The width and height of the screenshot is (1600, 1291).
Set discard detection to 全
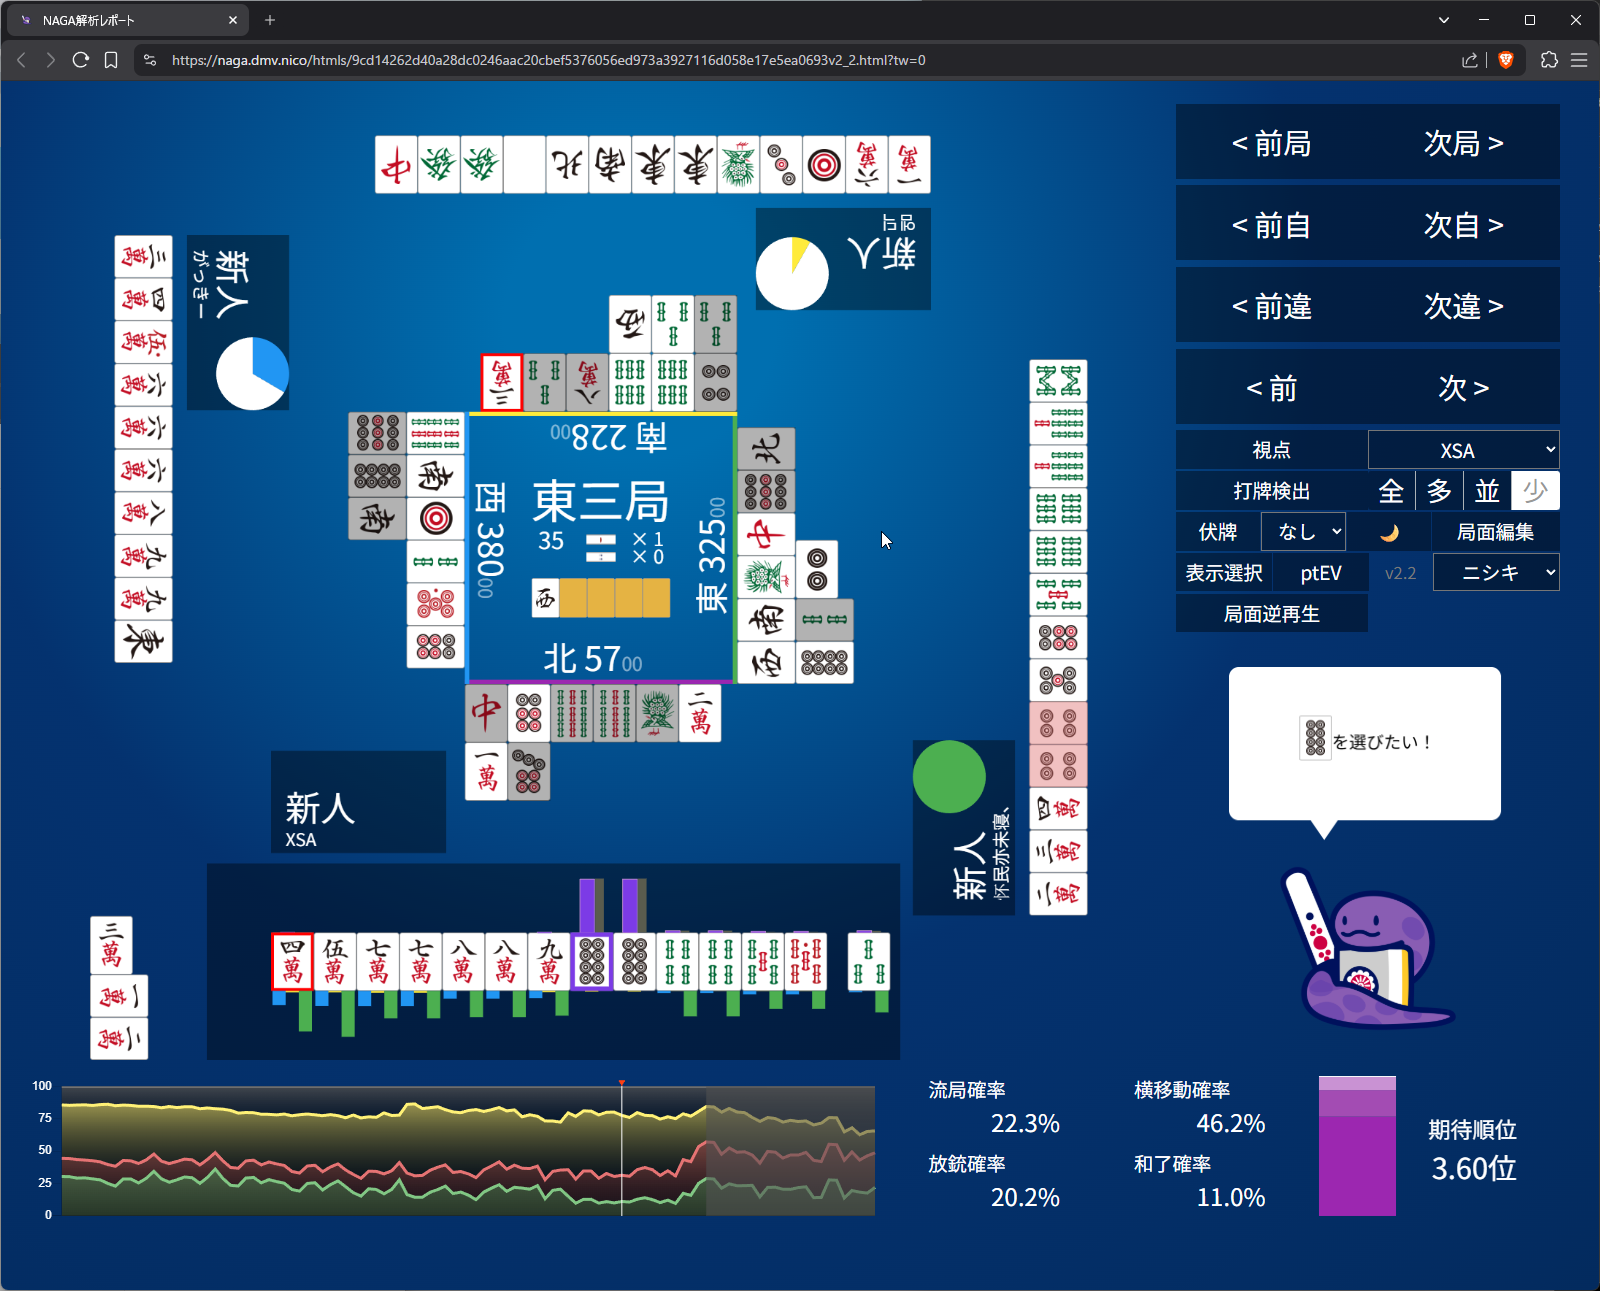[1391, 491]
